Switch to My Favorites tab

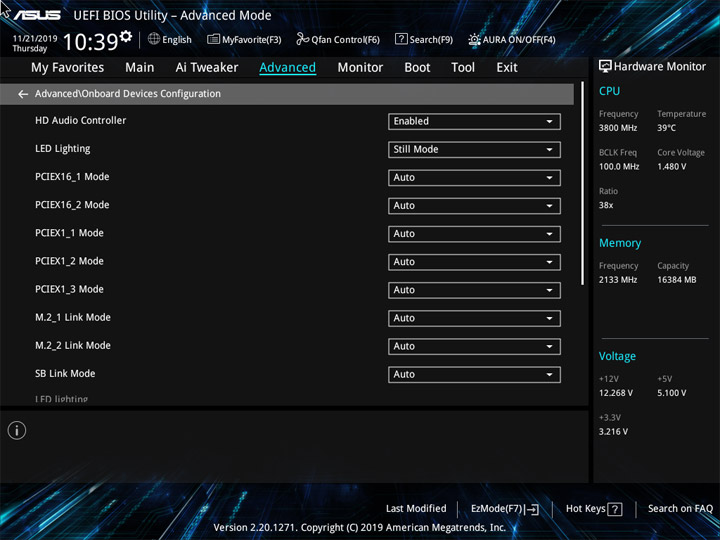click(x=68, y=68)
